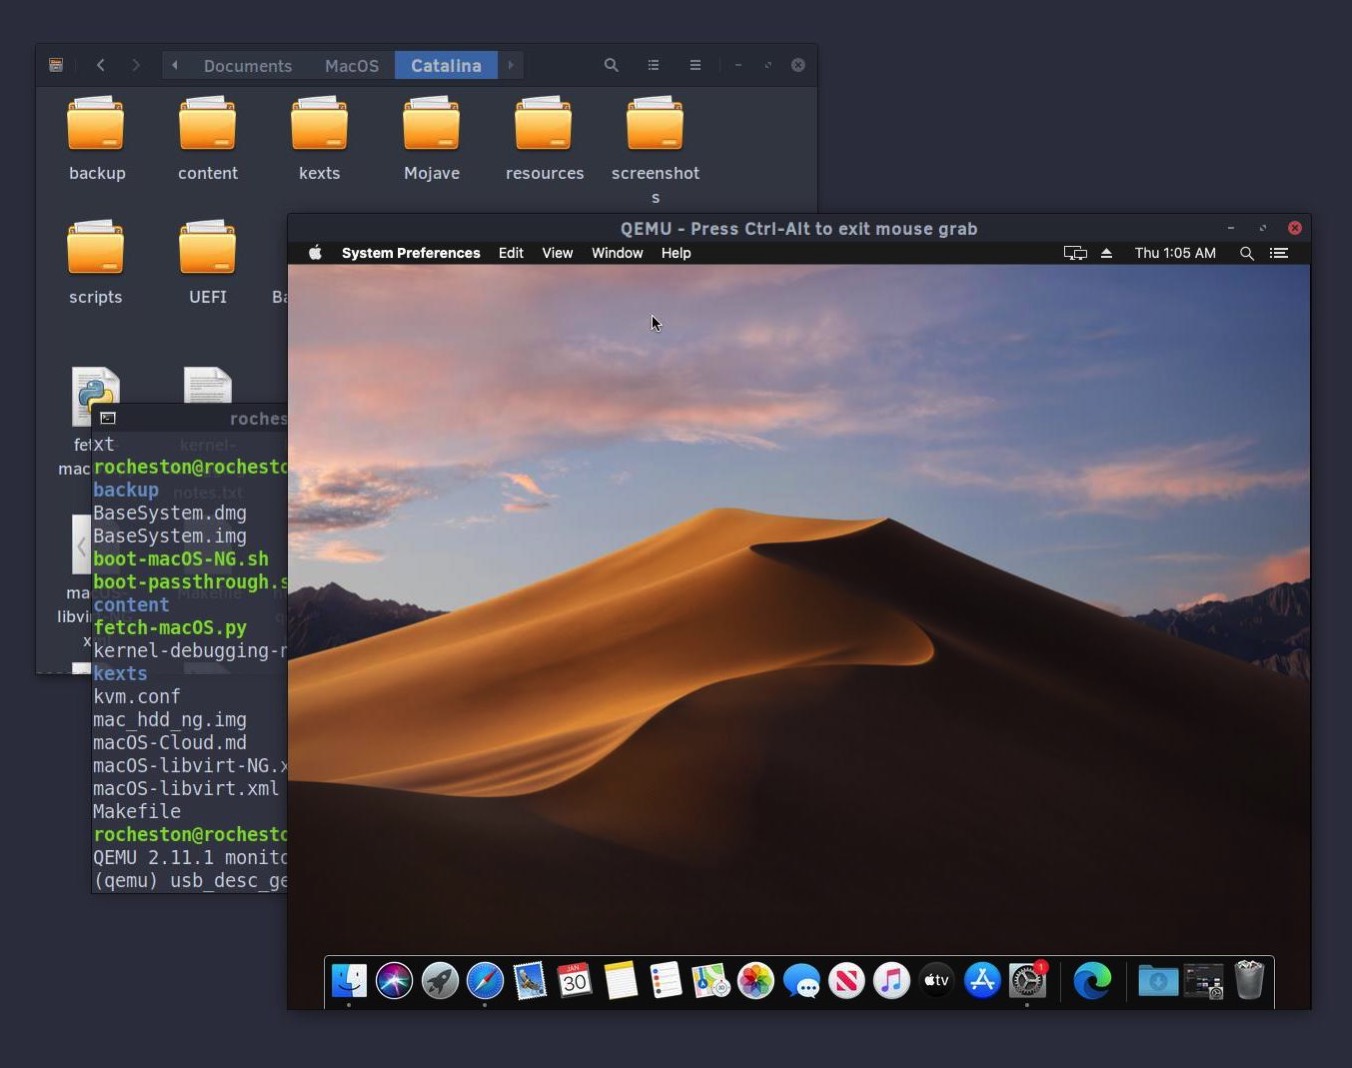Open App Store in the dock
The width and height of the screenshot is (1352, 1068).
[982, 981]
